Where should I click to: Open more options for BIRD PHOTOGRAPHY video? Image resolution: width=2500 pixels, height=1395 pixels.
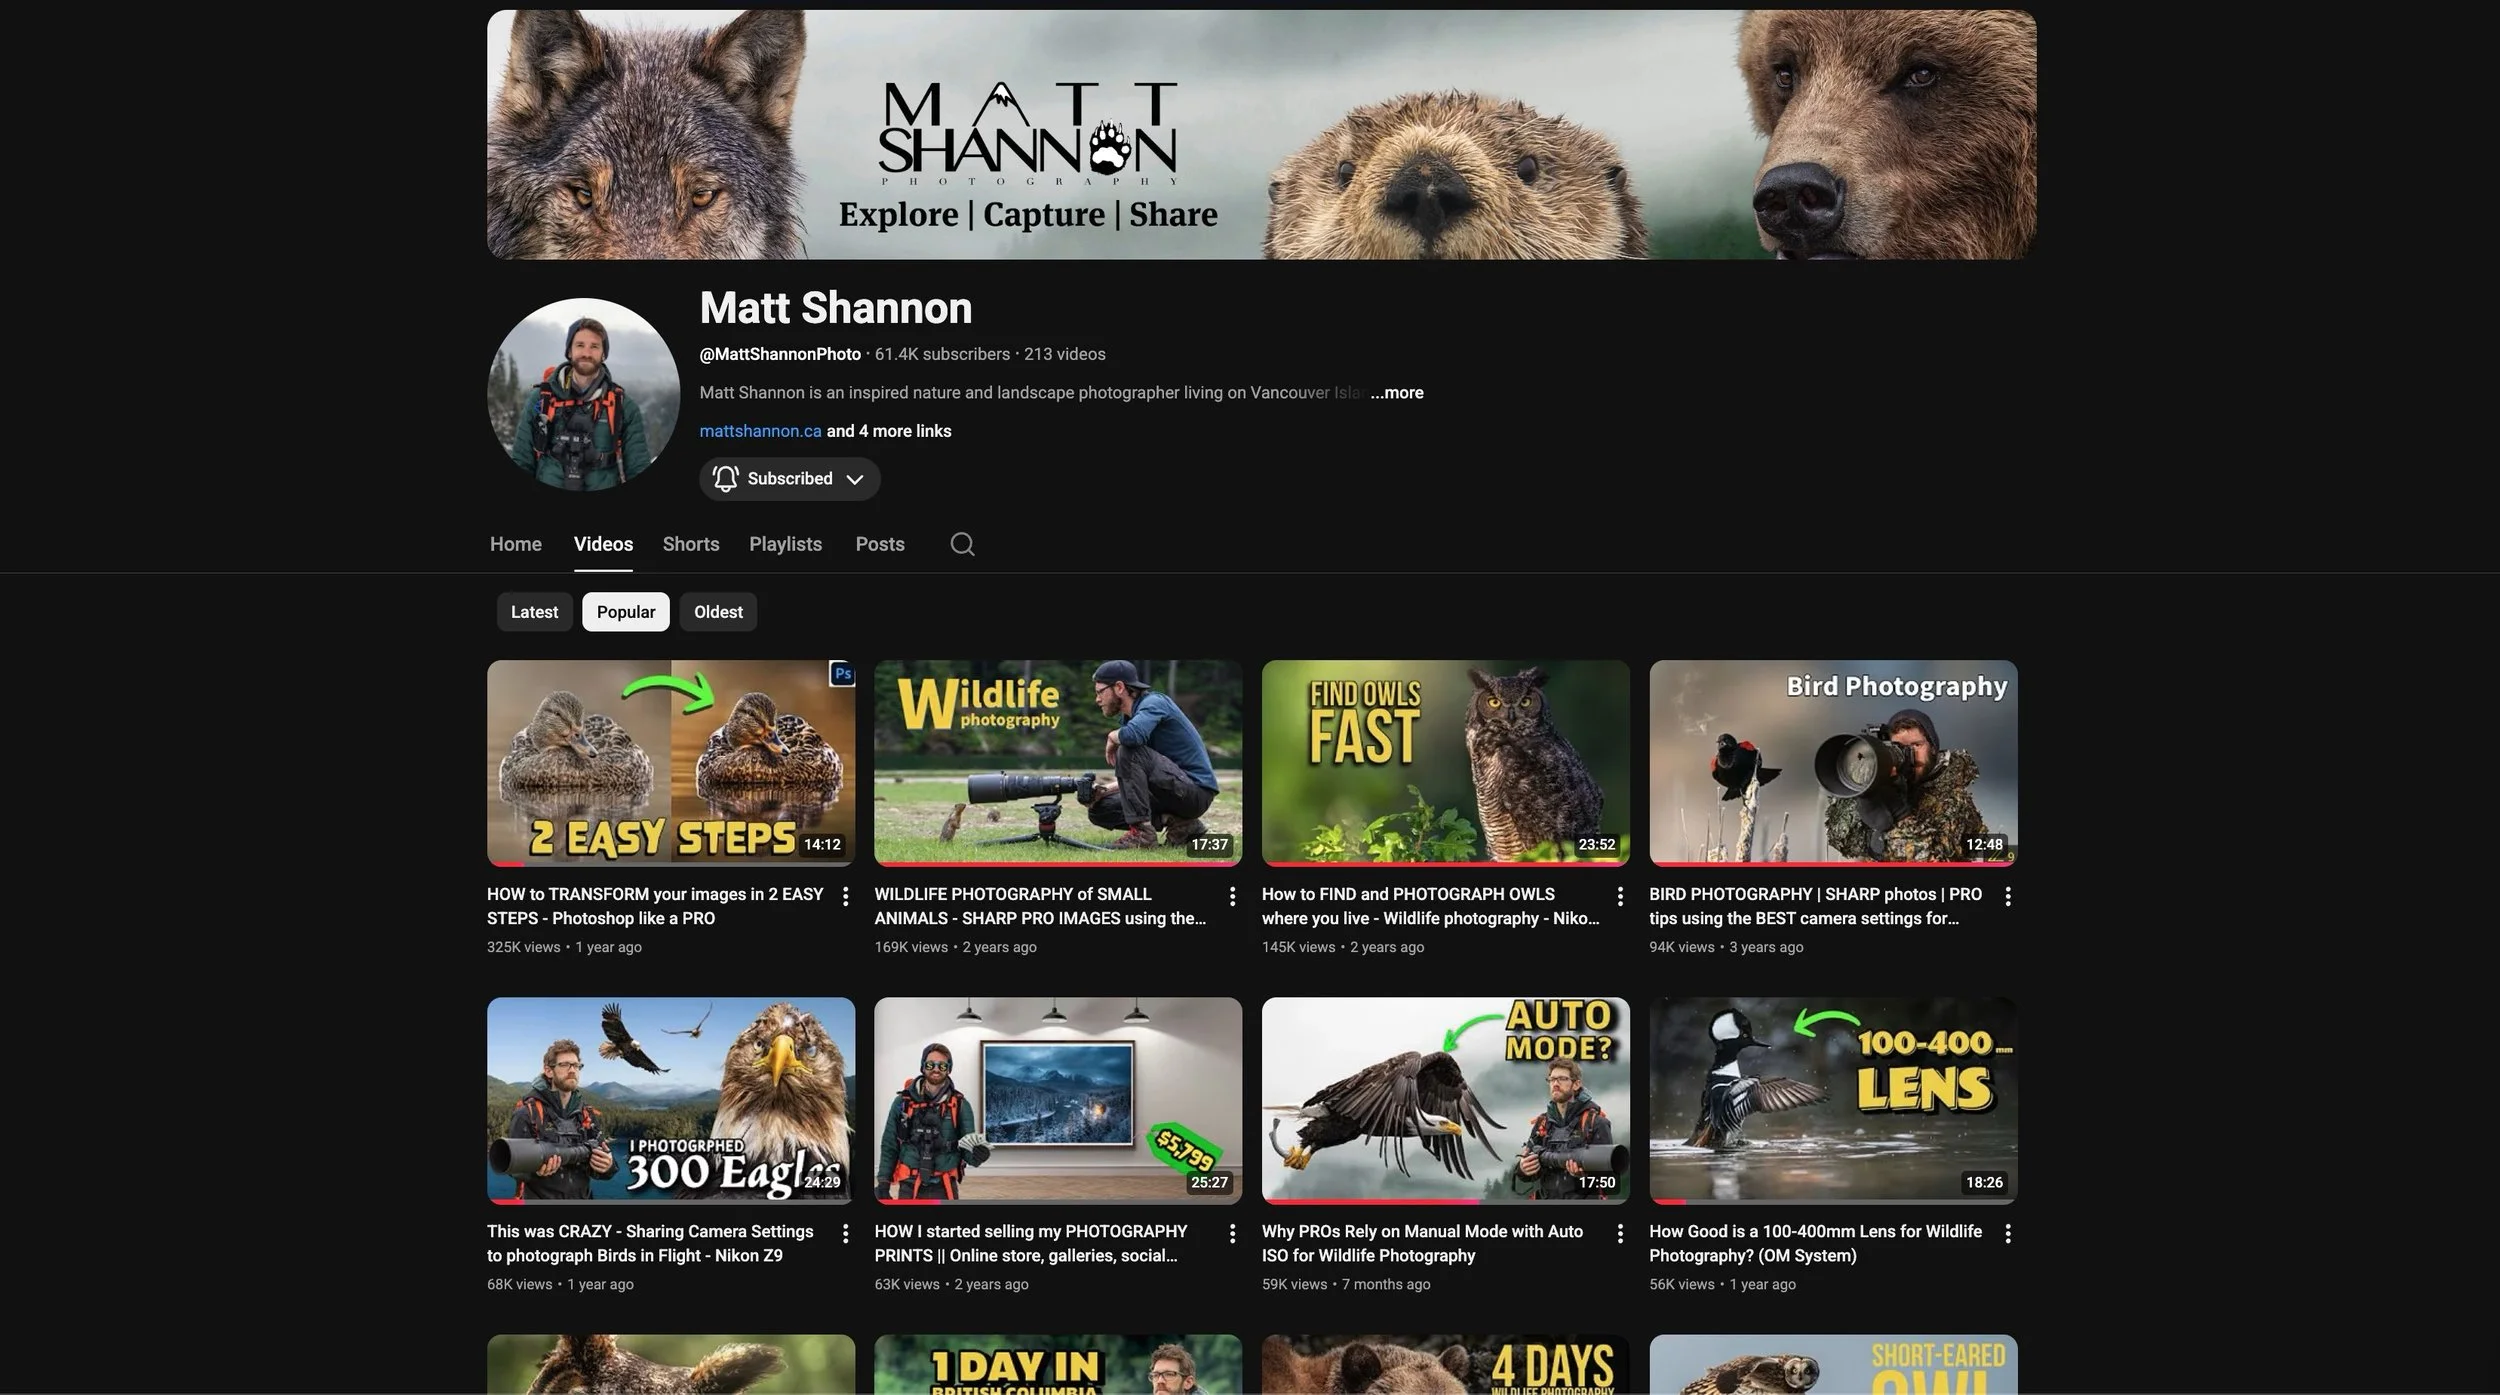coord(2007,896)
